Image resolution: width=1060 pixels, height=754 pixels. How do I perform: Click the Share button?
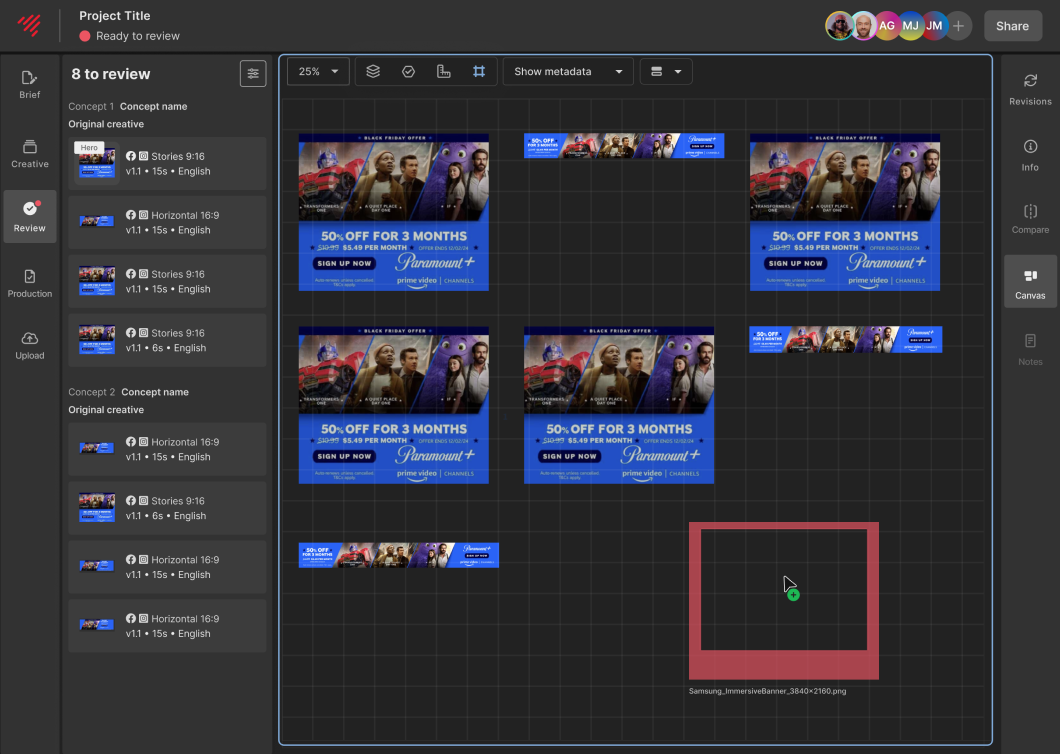(1012, 26)
